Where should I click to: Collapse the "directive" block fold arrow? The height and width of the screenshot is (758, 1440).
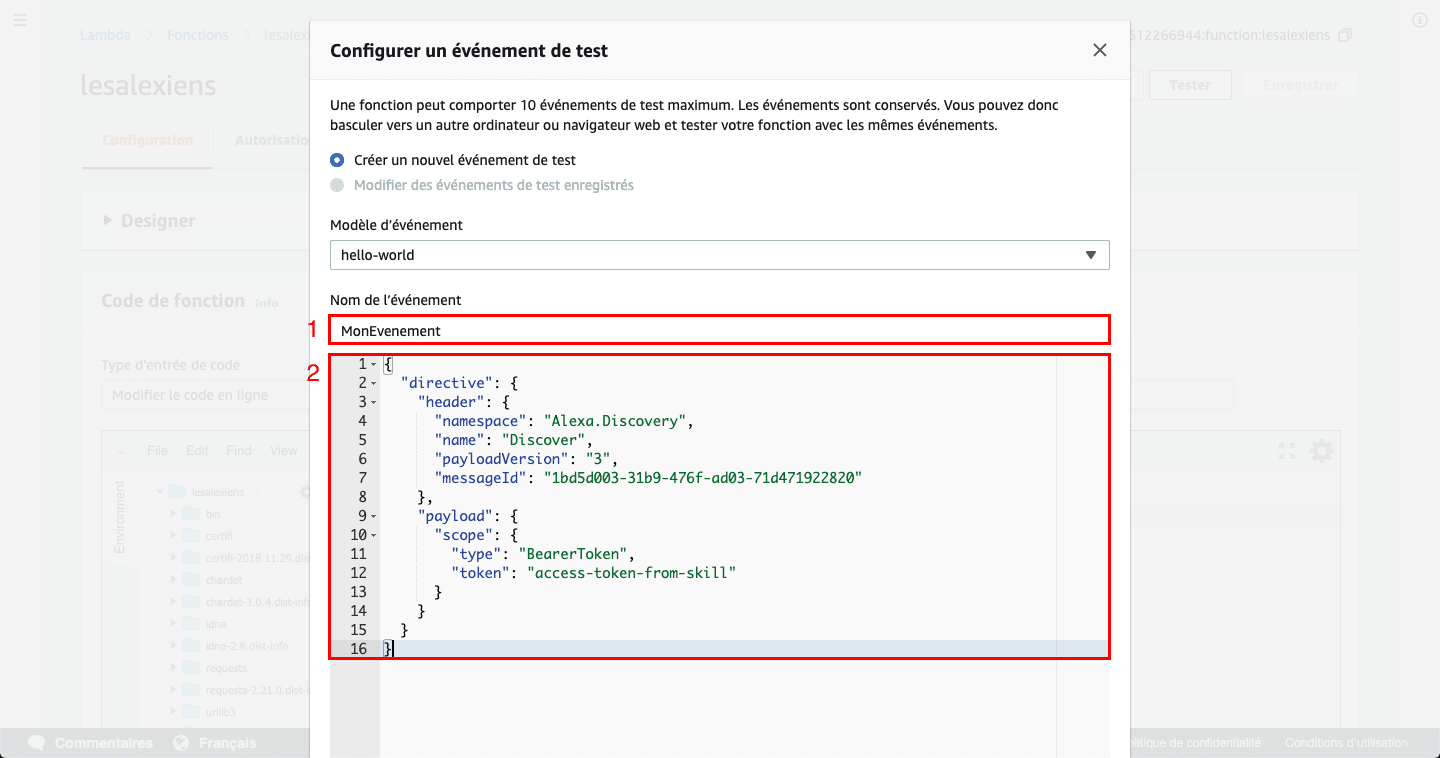(x=373, y=383)
